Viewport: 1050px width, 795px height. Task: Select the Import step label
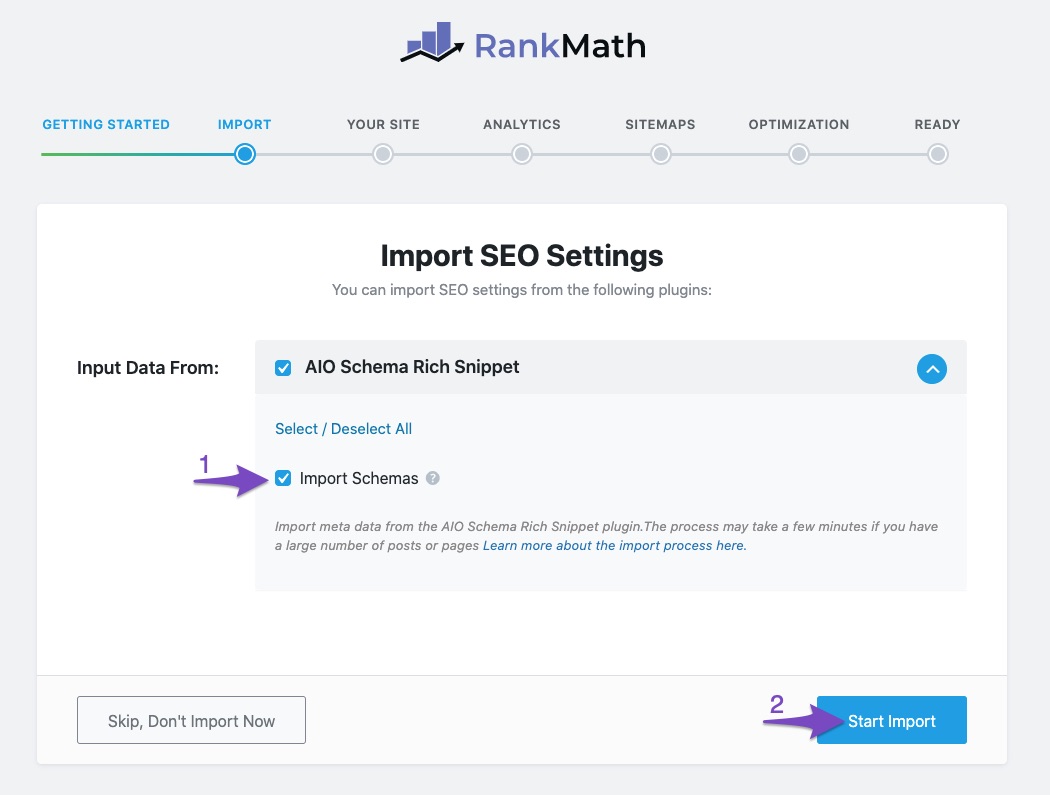click(x=244, y=125)
